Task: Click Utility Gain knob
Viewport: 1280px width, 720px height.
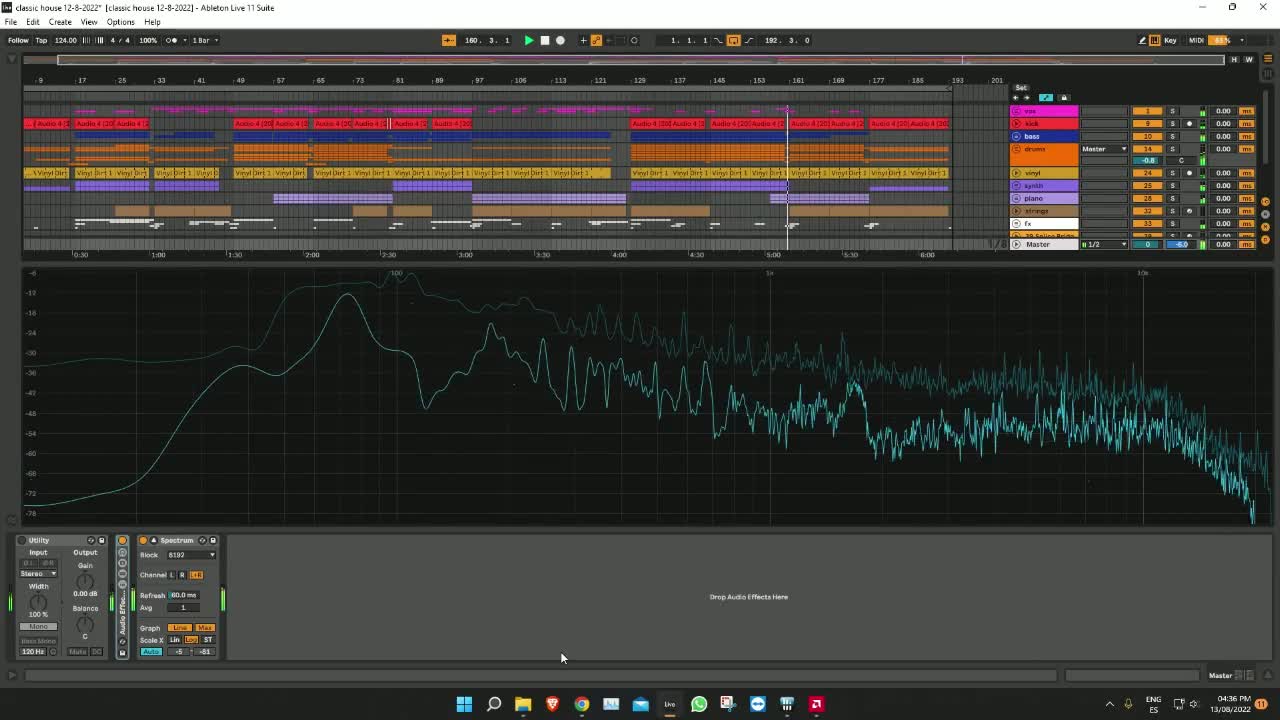Action: click(x=85, y=581)
